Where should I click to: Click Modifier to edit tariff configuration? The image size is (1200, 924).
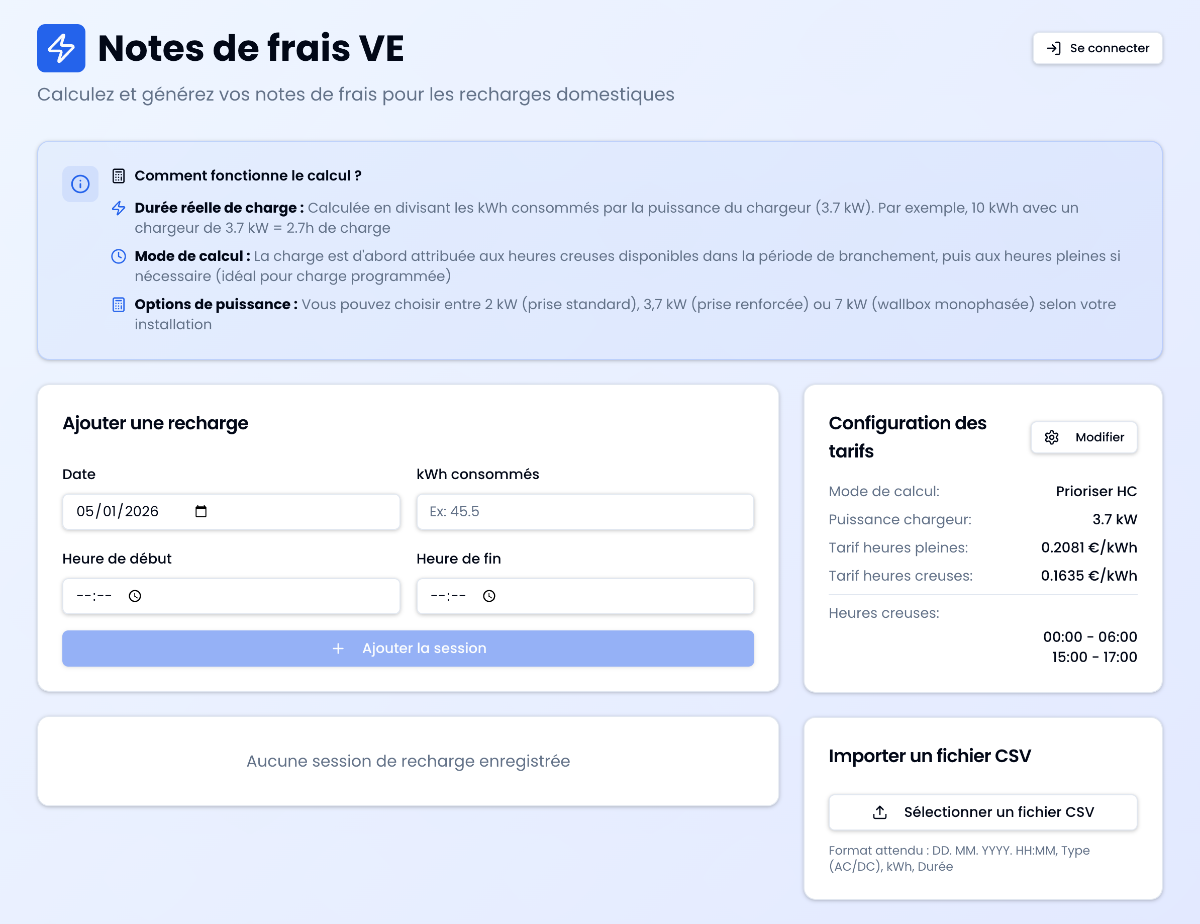1098,437
